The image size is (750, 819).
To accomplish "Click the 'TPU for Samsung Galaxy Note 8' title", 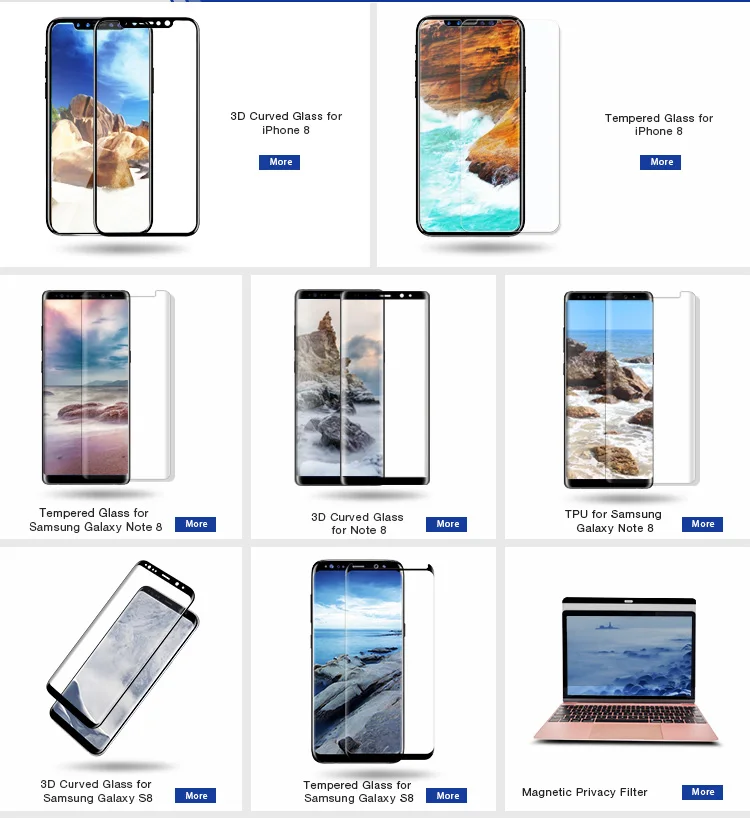I will click(614, 521).
